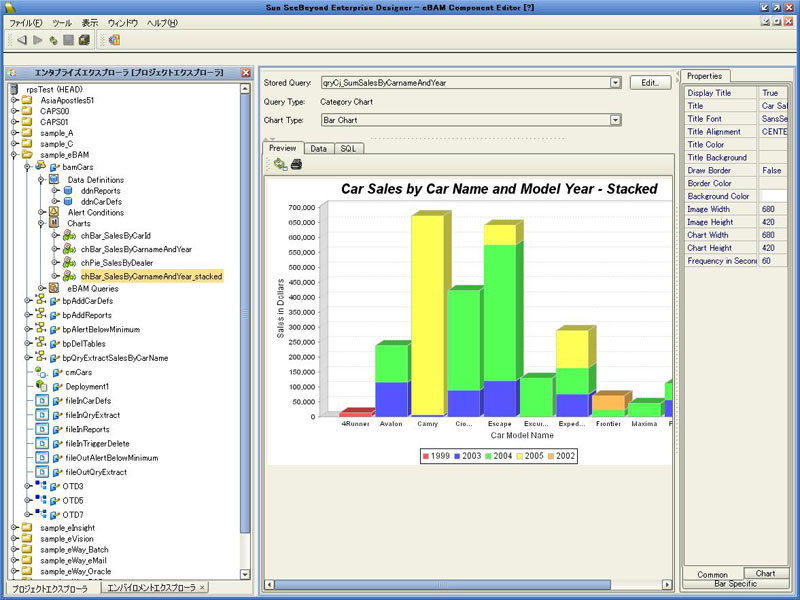Screen dimensions: 800x600
Task: Click the Background Color swatch value
Action: 773,196
